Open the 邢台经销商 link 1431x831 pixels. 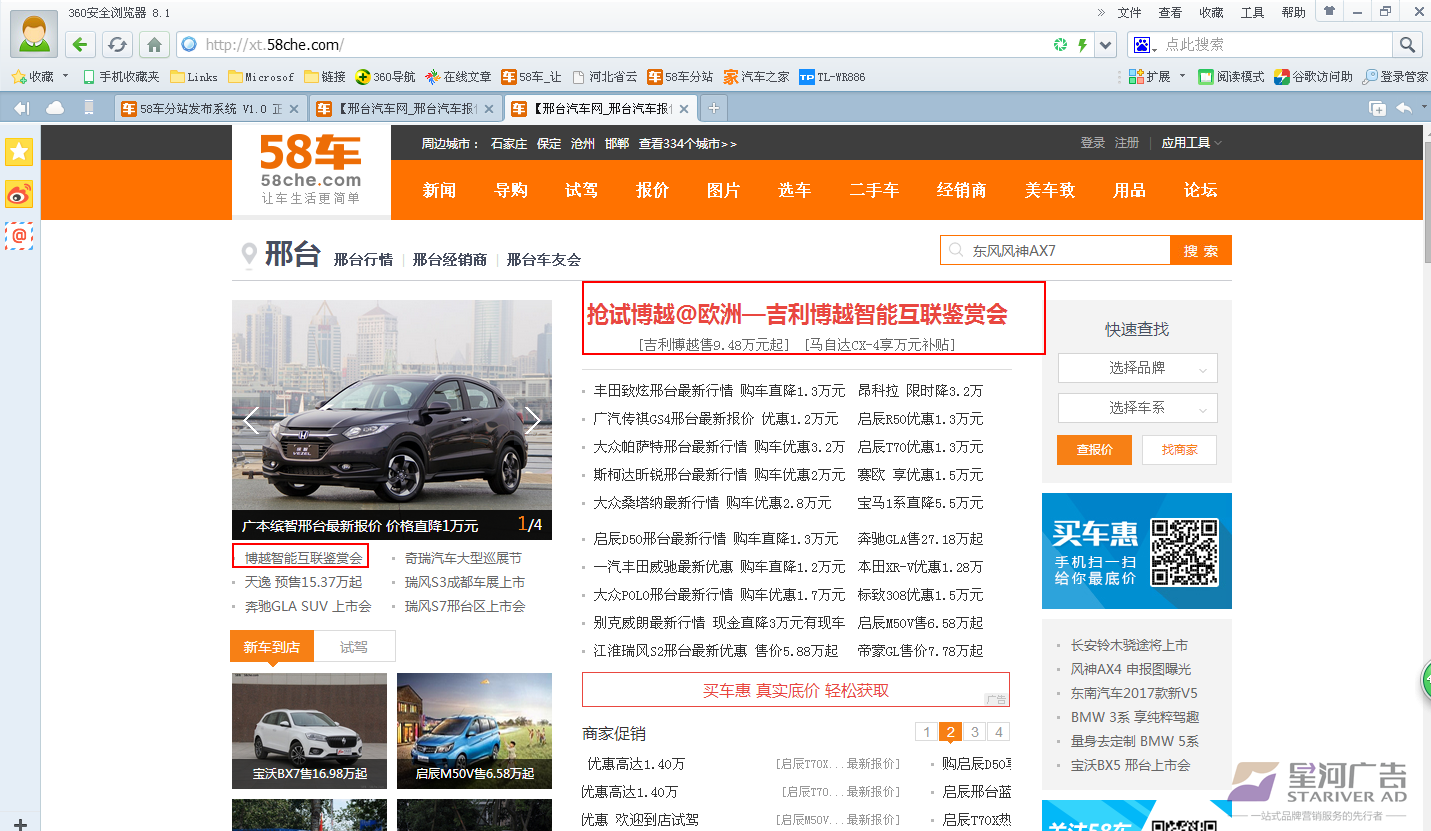click(x=450, y=260)
